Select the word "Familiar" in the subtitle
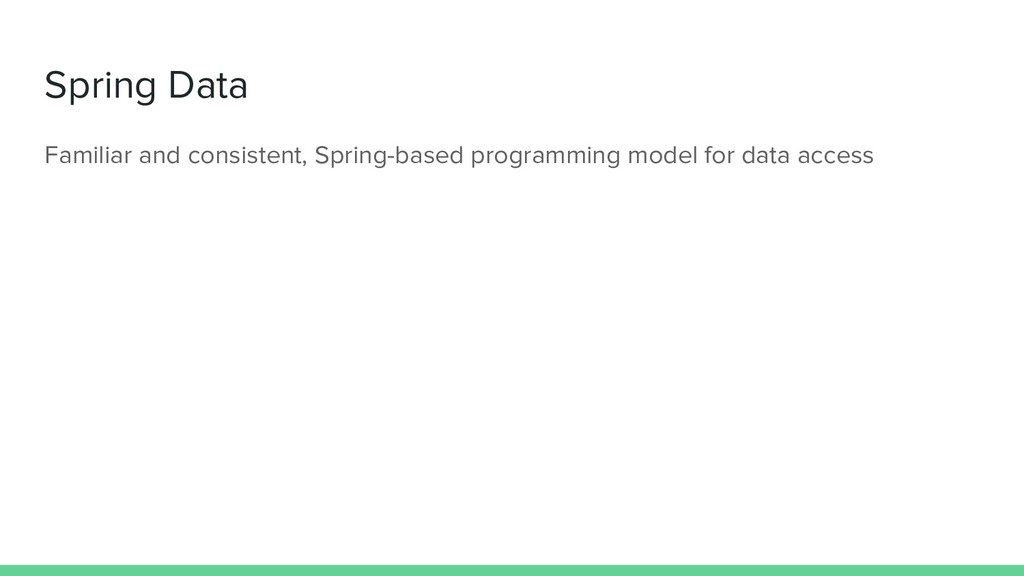The image size is (1024, 576). click(x=88, y=155)
